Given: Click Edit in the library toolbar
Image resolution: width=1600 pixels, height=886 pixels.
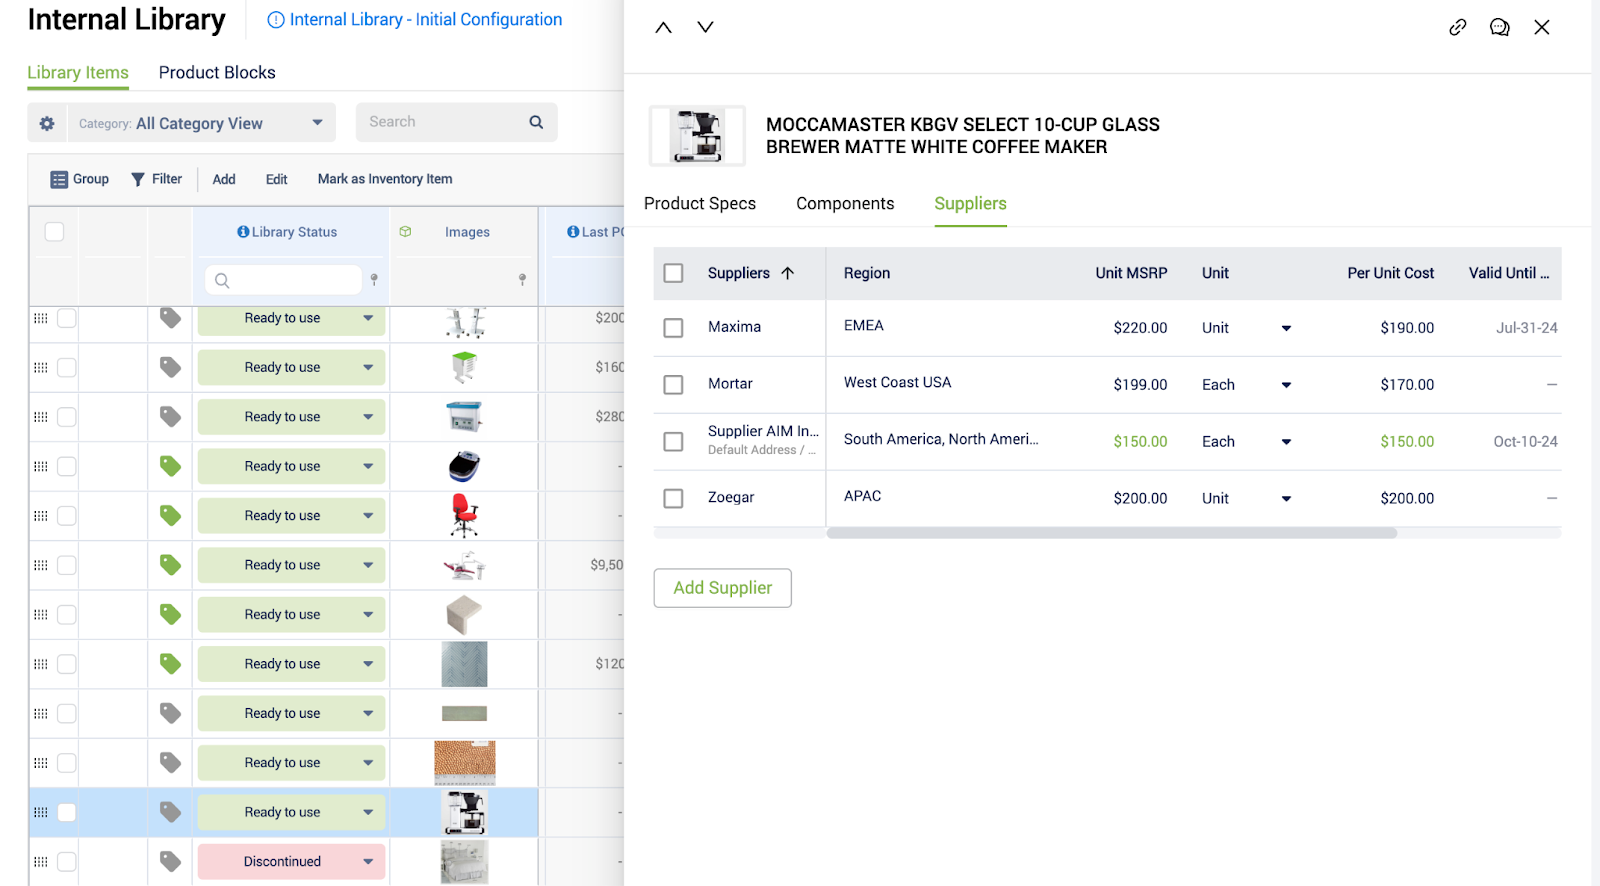Looking at the screenshot, I should 277,179.
